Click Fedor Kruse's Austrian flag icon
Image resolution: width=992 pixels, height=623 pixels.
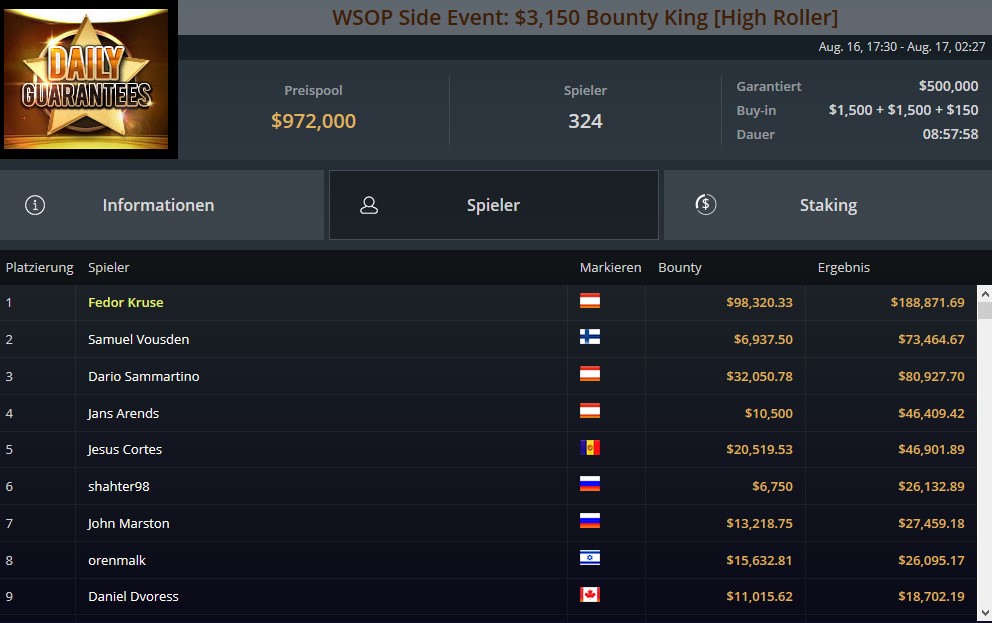coord(590,301)
